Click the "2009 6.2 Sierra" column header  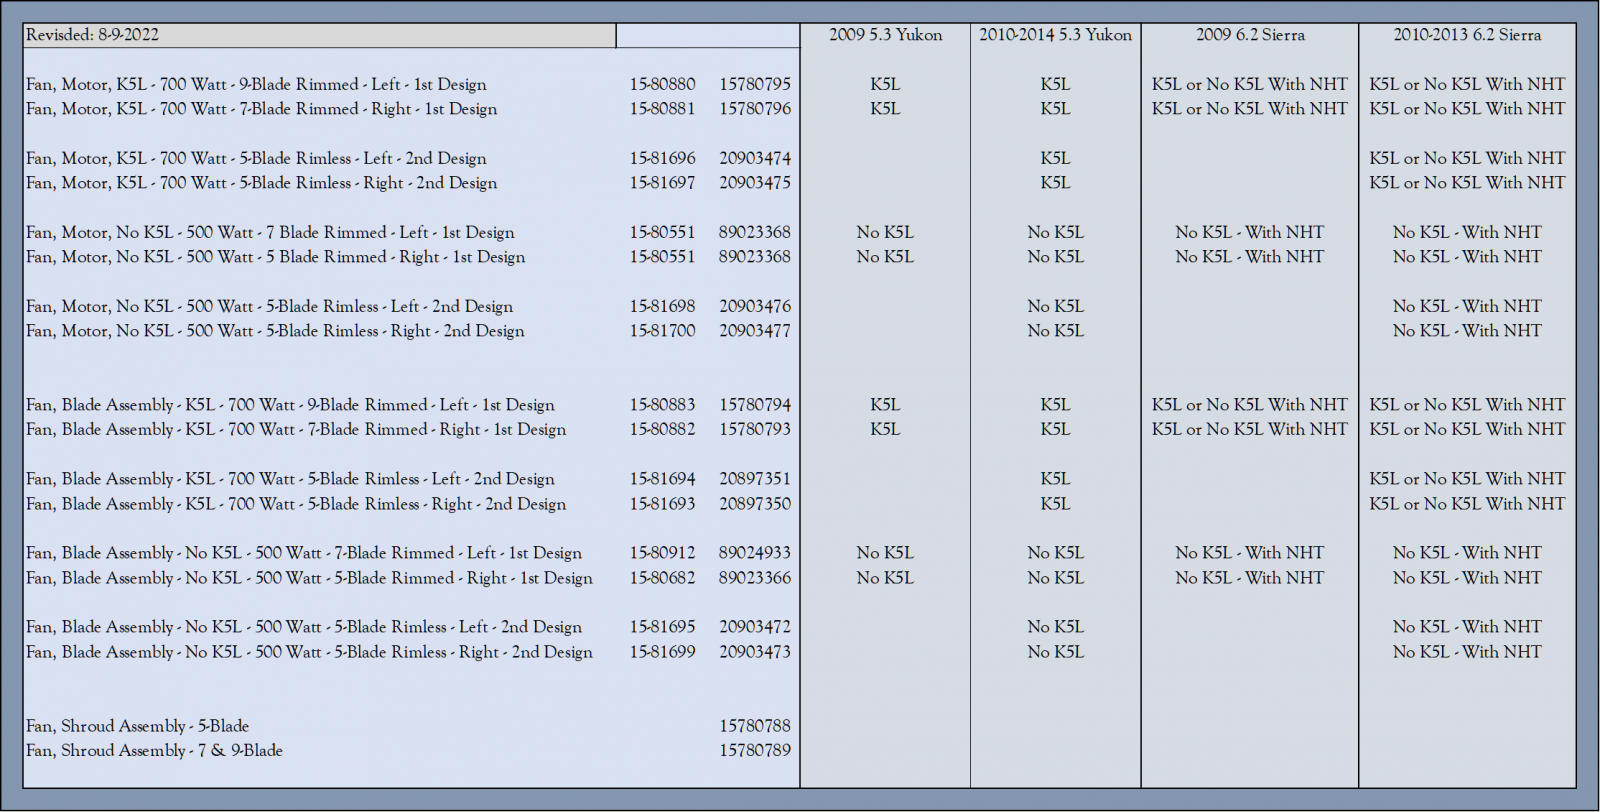pyautogui.click(x=1250, y=35)
